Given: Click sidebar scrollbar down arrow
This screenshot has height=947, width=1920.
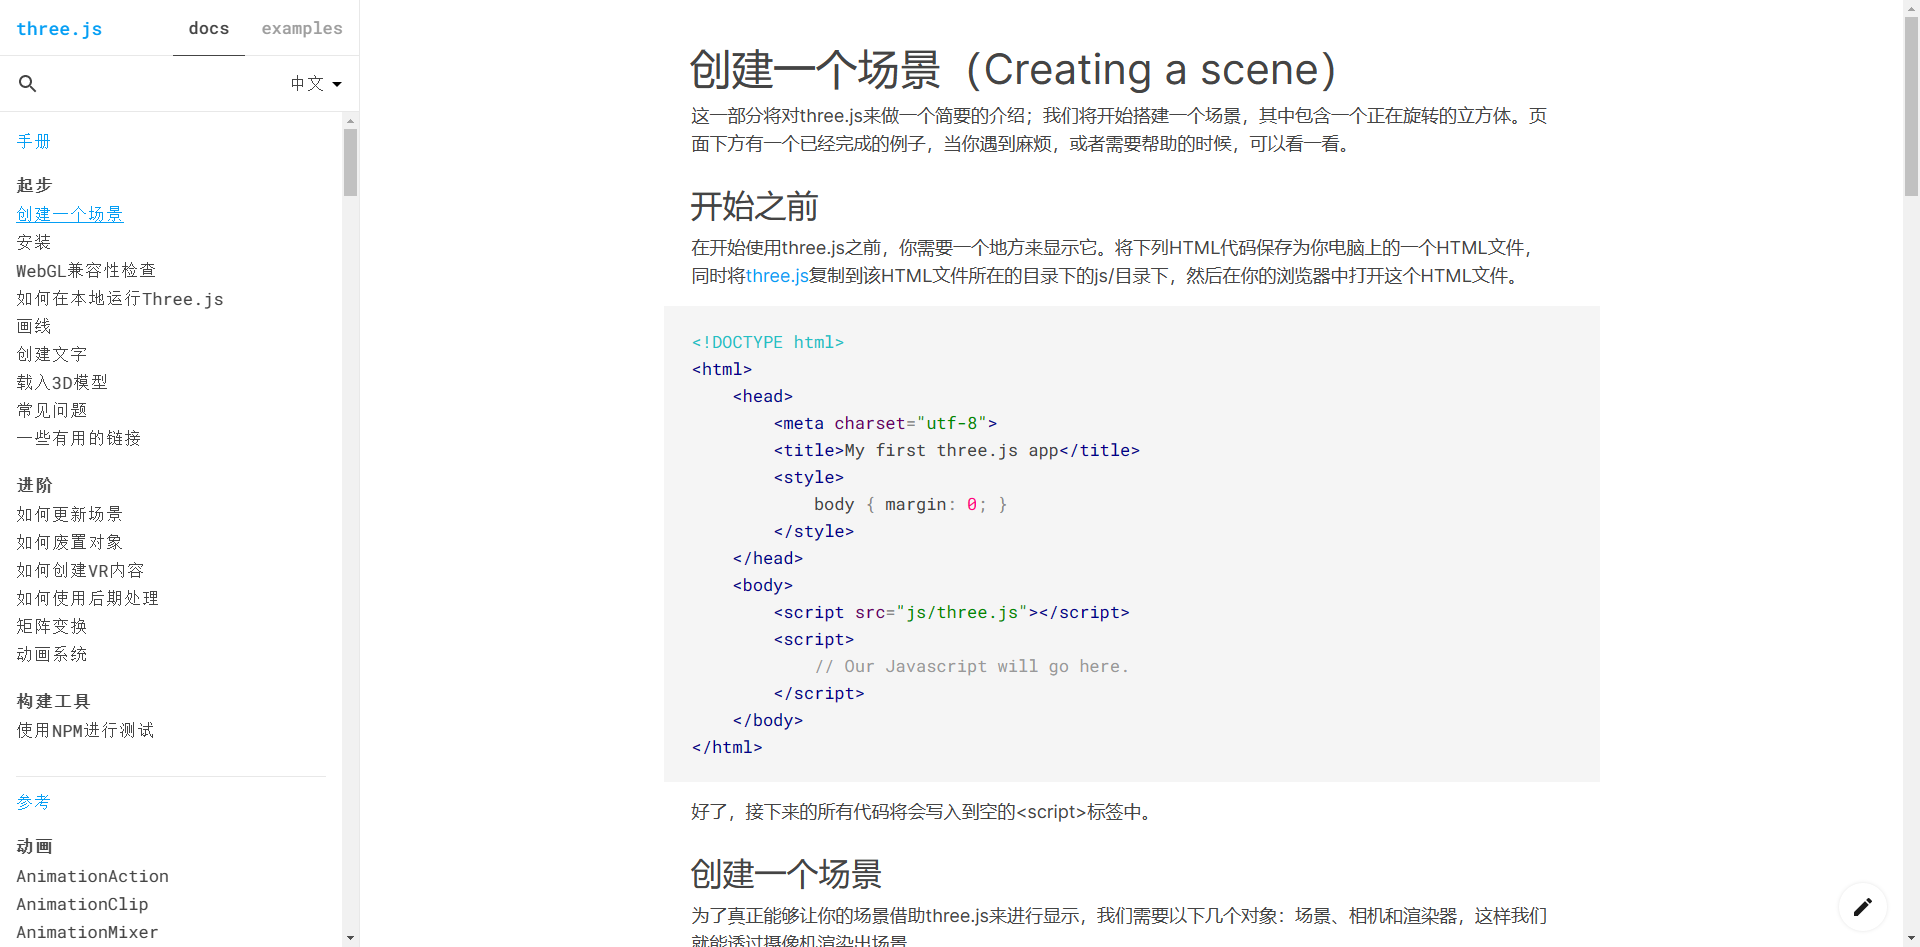Looking at the screenshot, I should [x=350, y=939].
